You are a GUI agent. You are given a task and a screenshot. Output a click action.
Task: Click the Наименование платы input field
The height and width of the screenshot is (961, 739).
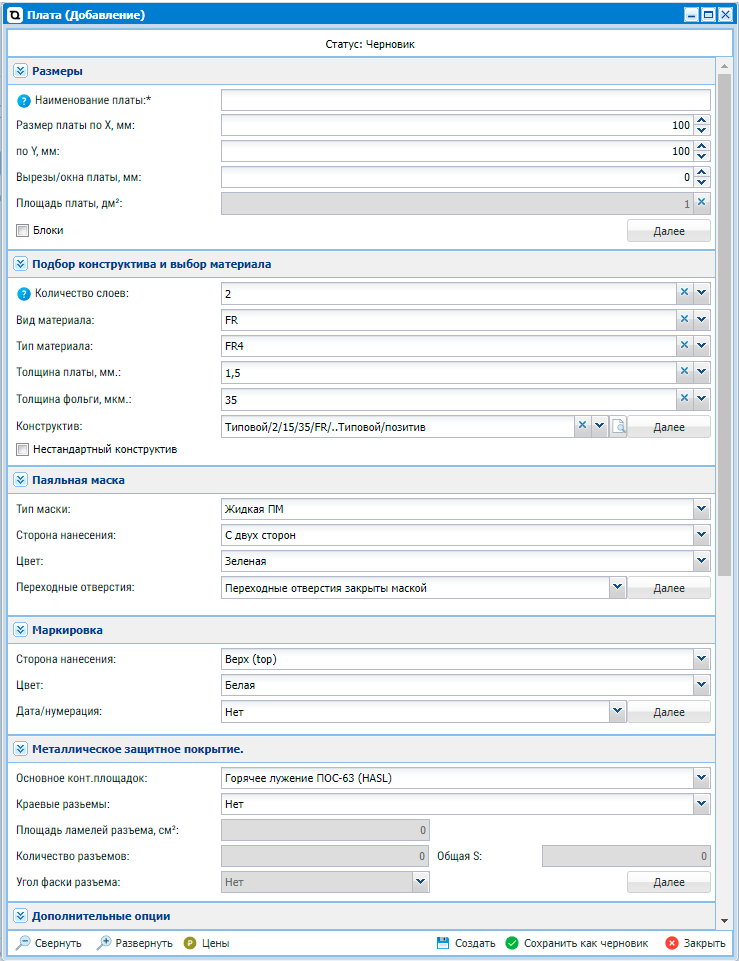click(x=465, y=100)
